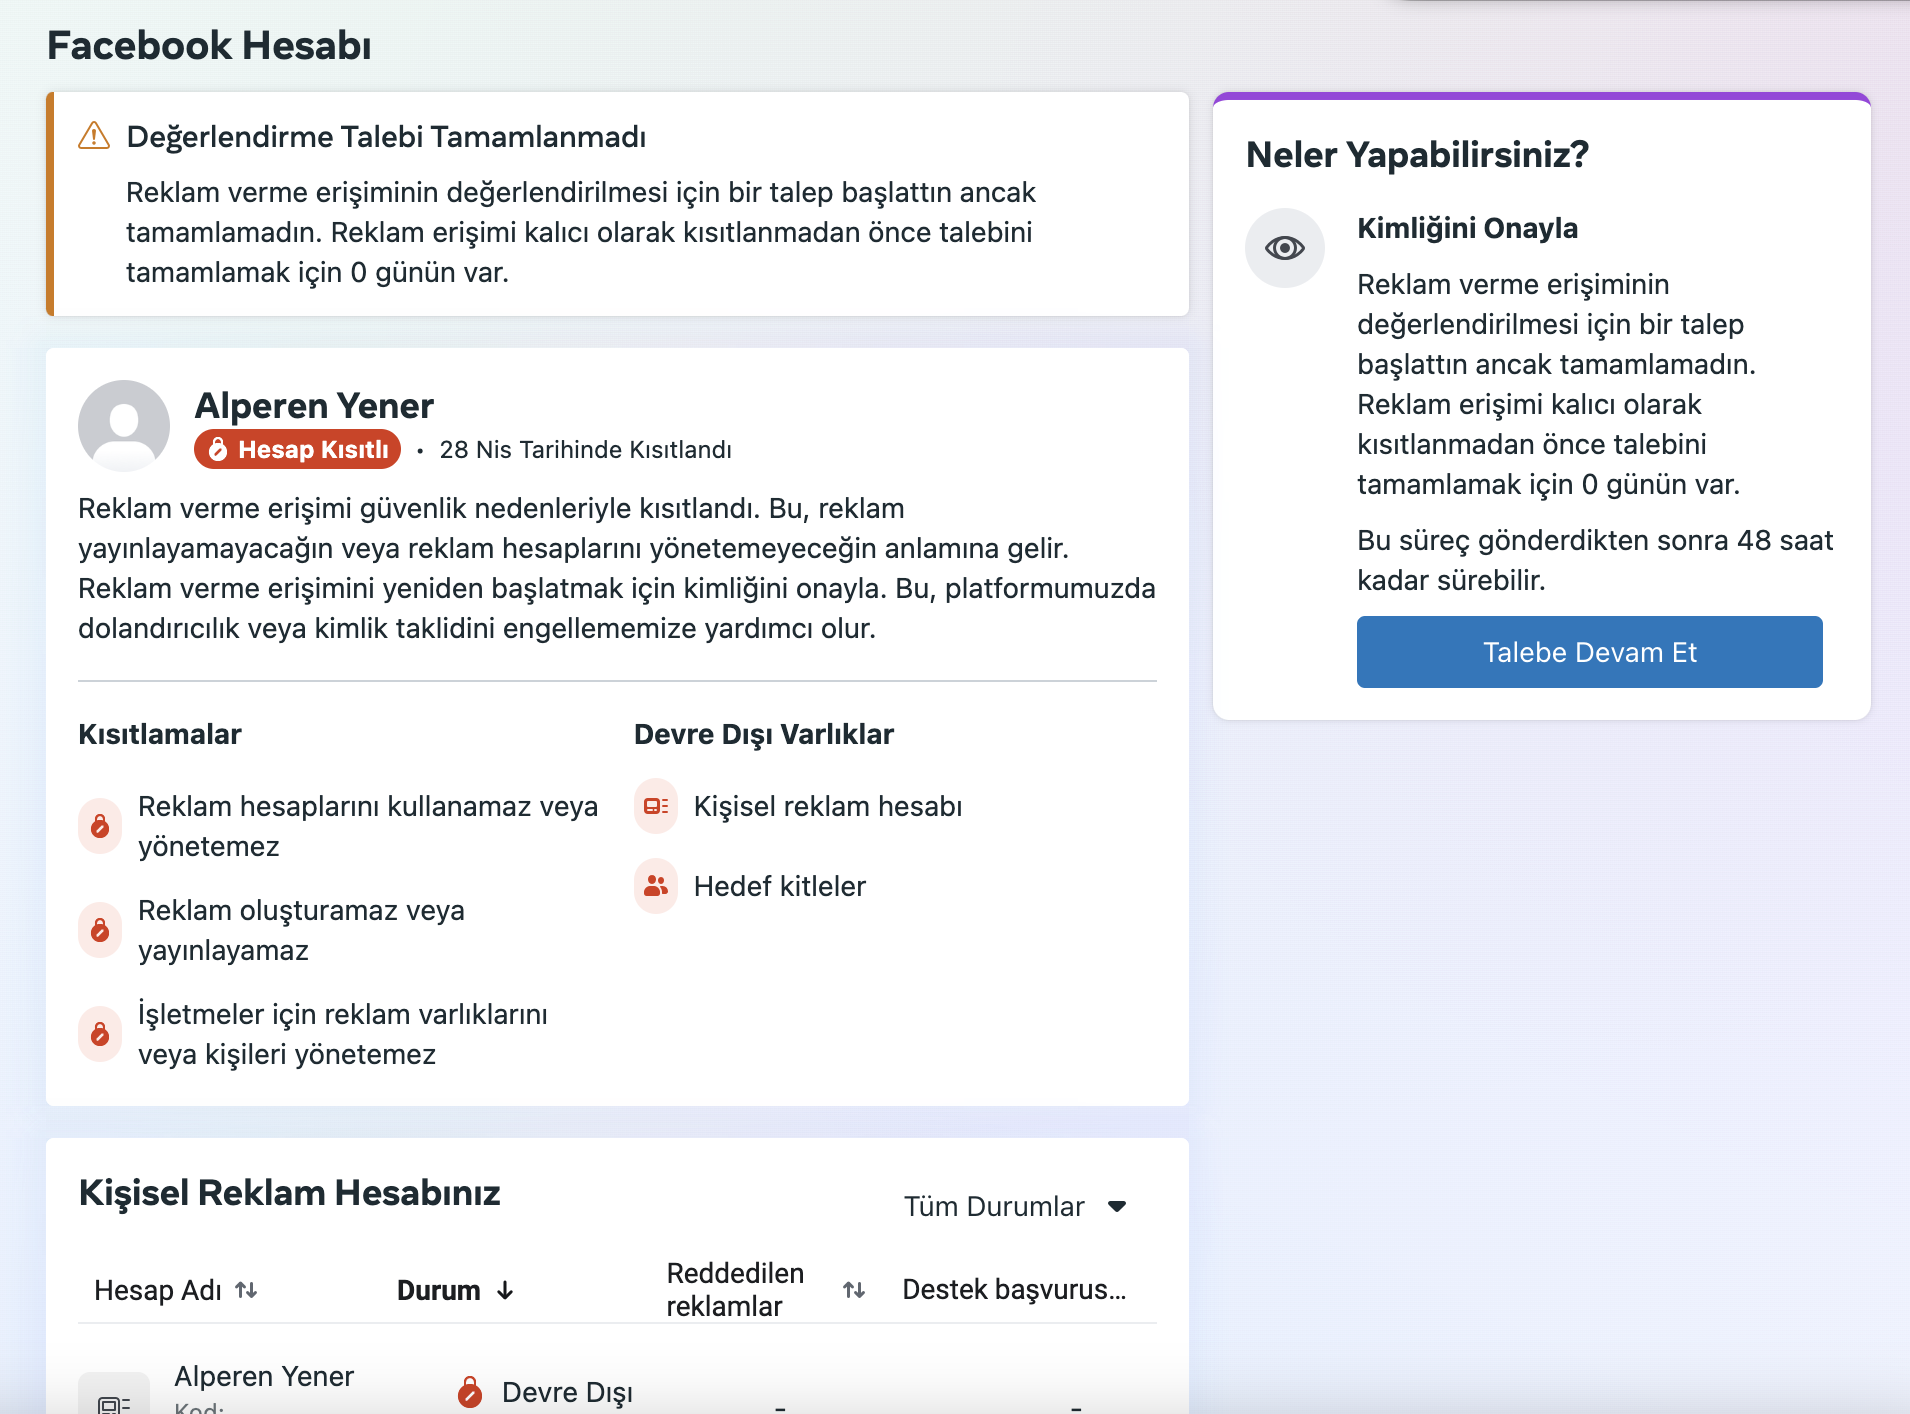This screenshot has height=1414, width=1910.
Task: Click the Hesap Kısıtlı status badge
Action: point(298,450)
